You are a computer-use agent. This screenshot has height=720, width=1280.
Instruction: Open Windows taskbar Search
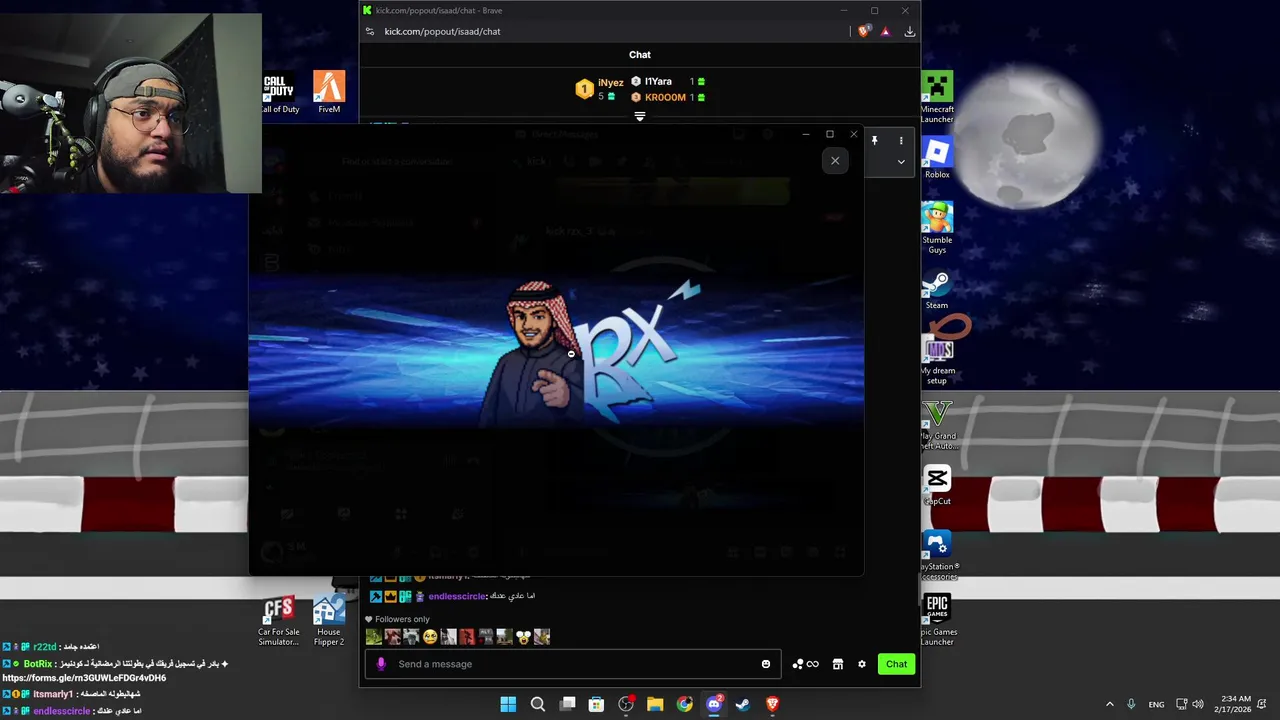coord(537,704)
